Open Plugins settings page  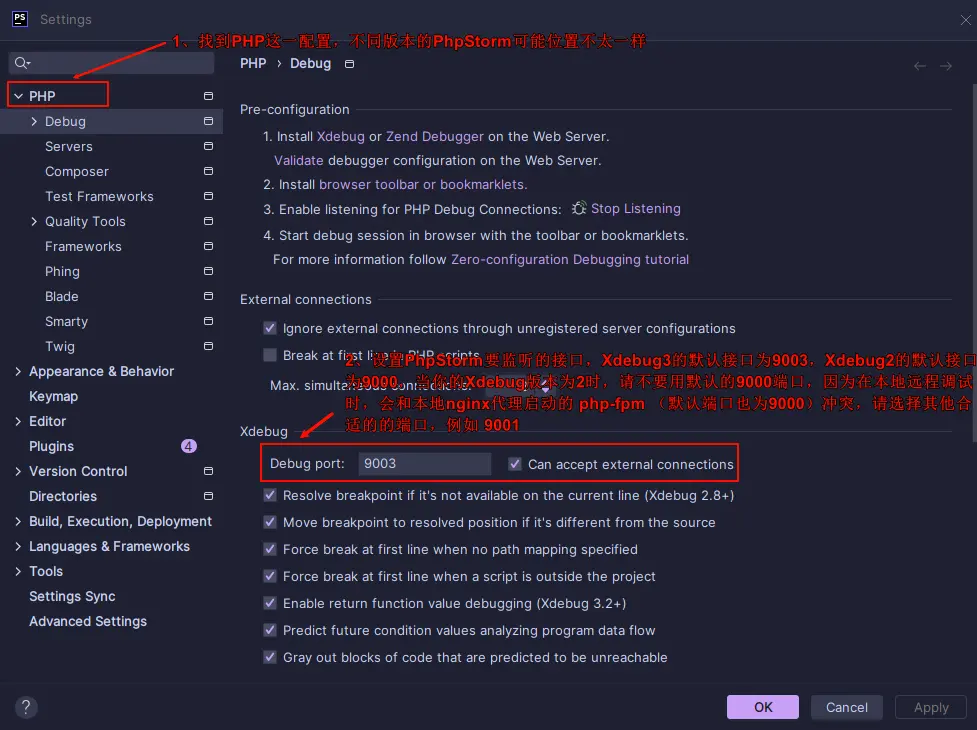[x=51, y=446]
